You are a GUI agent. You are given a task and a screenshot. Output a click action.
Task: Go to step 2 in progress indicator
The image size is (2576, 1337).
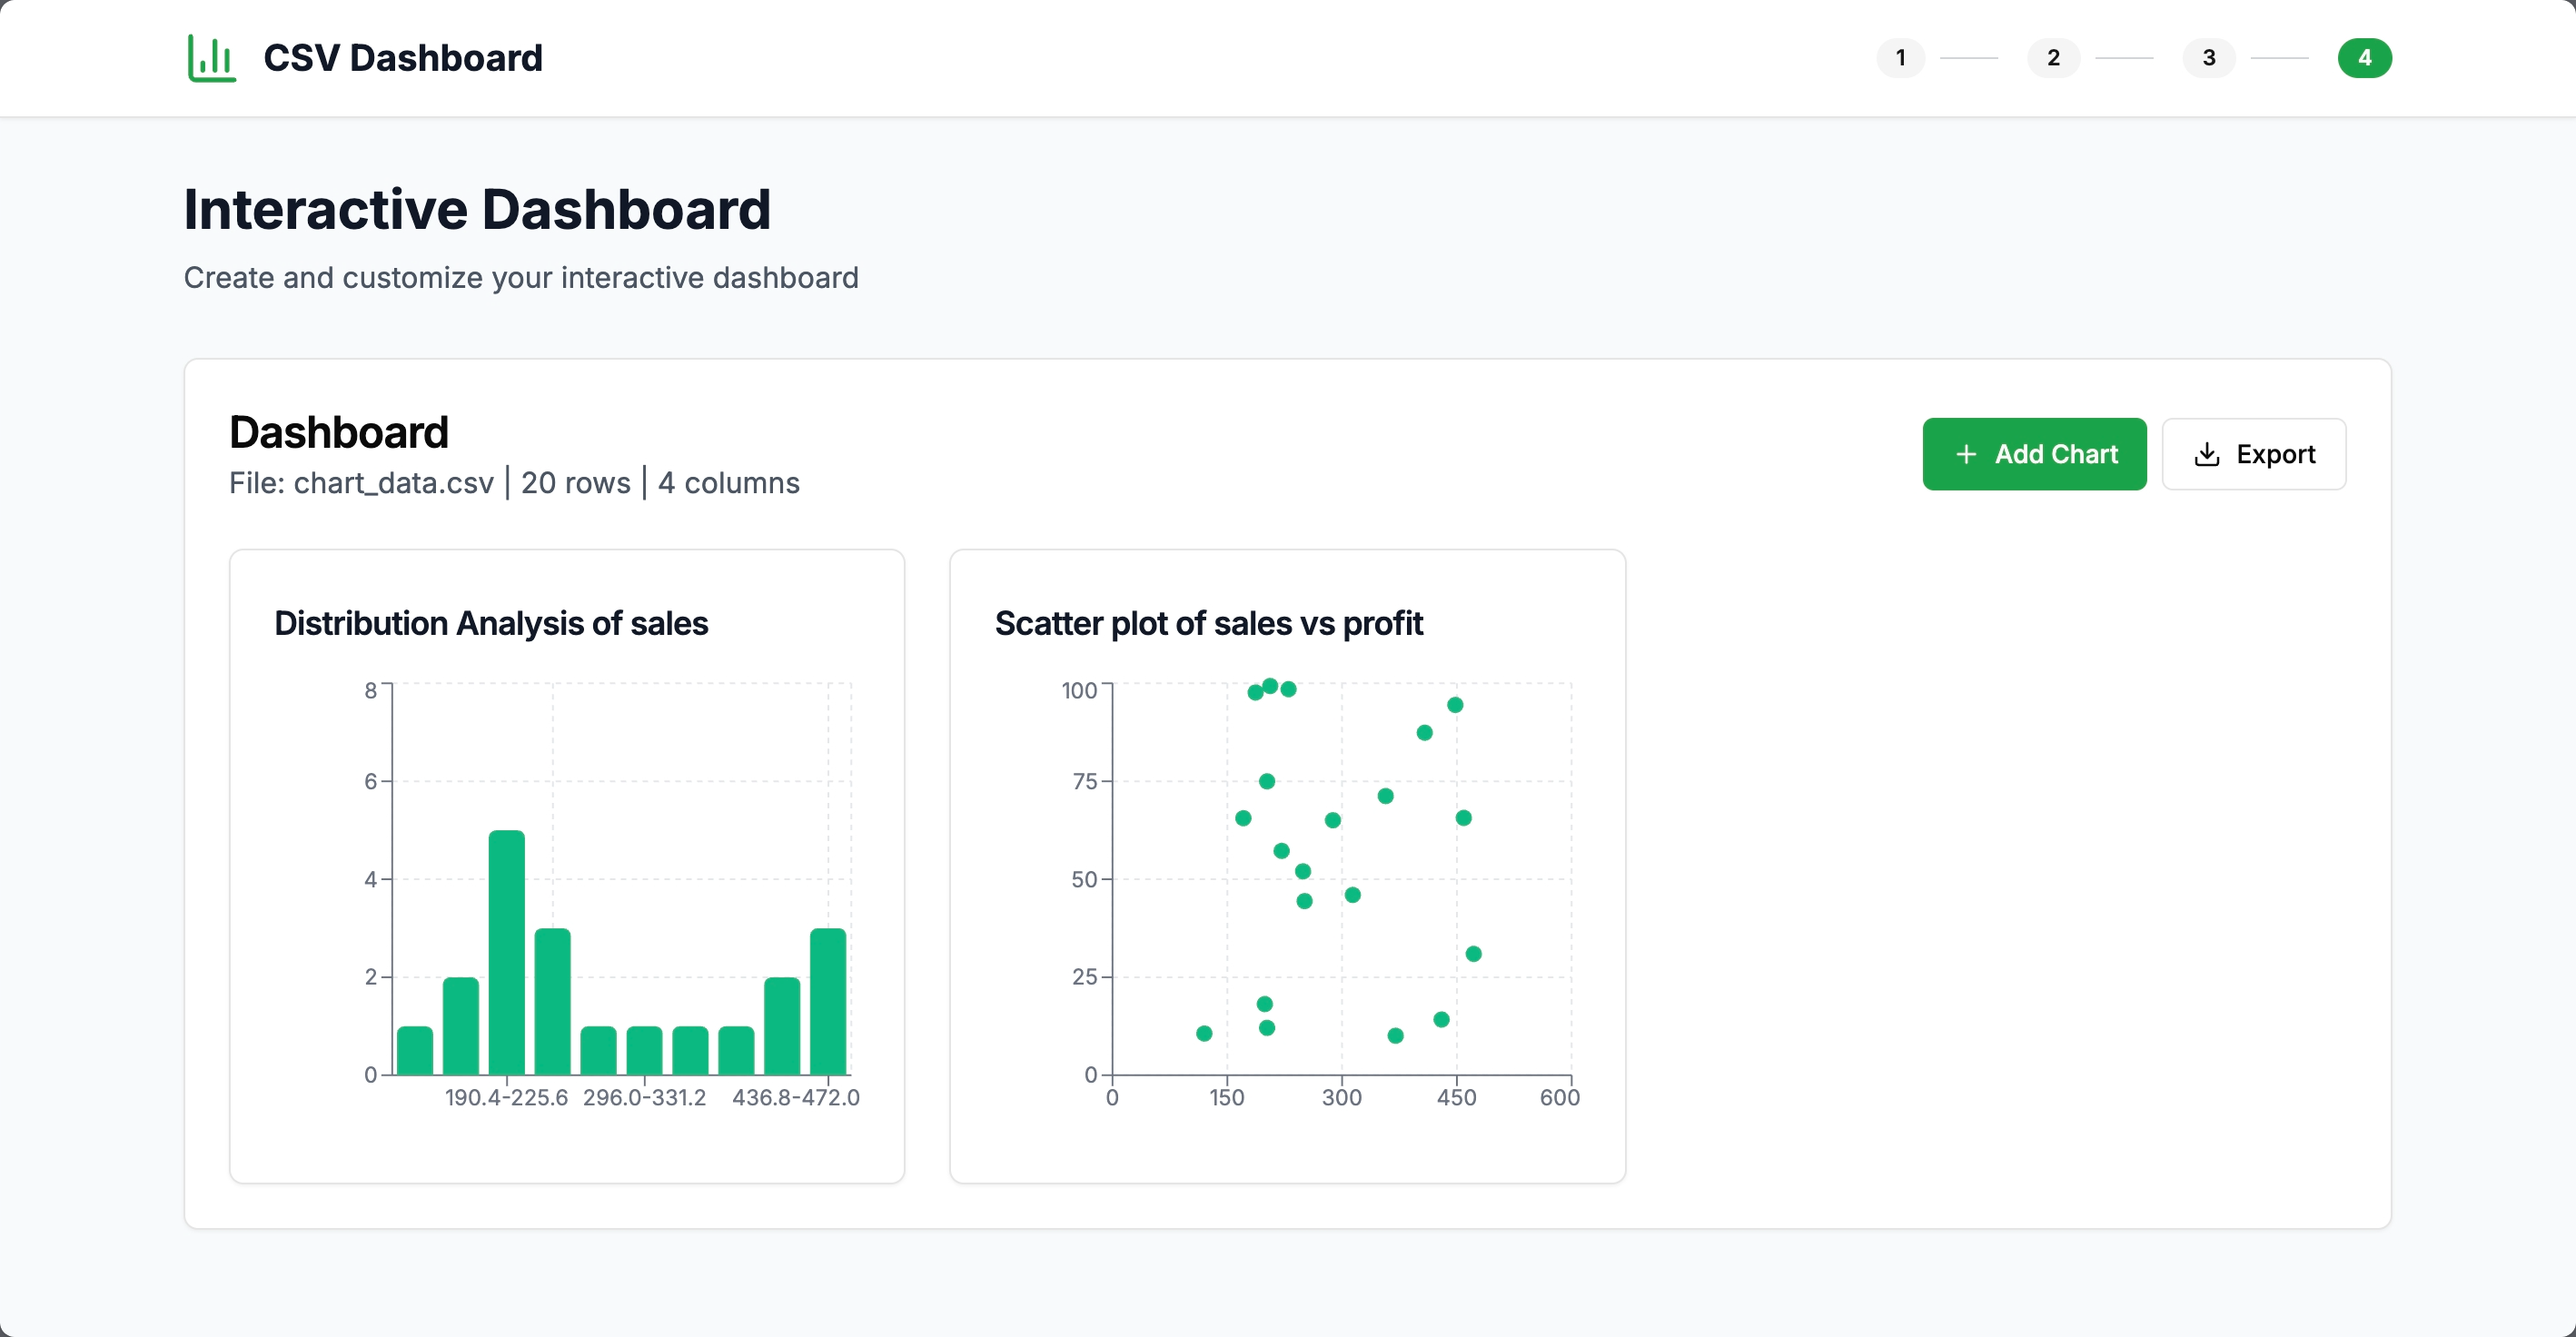(2053, 58)
